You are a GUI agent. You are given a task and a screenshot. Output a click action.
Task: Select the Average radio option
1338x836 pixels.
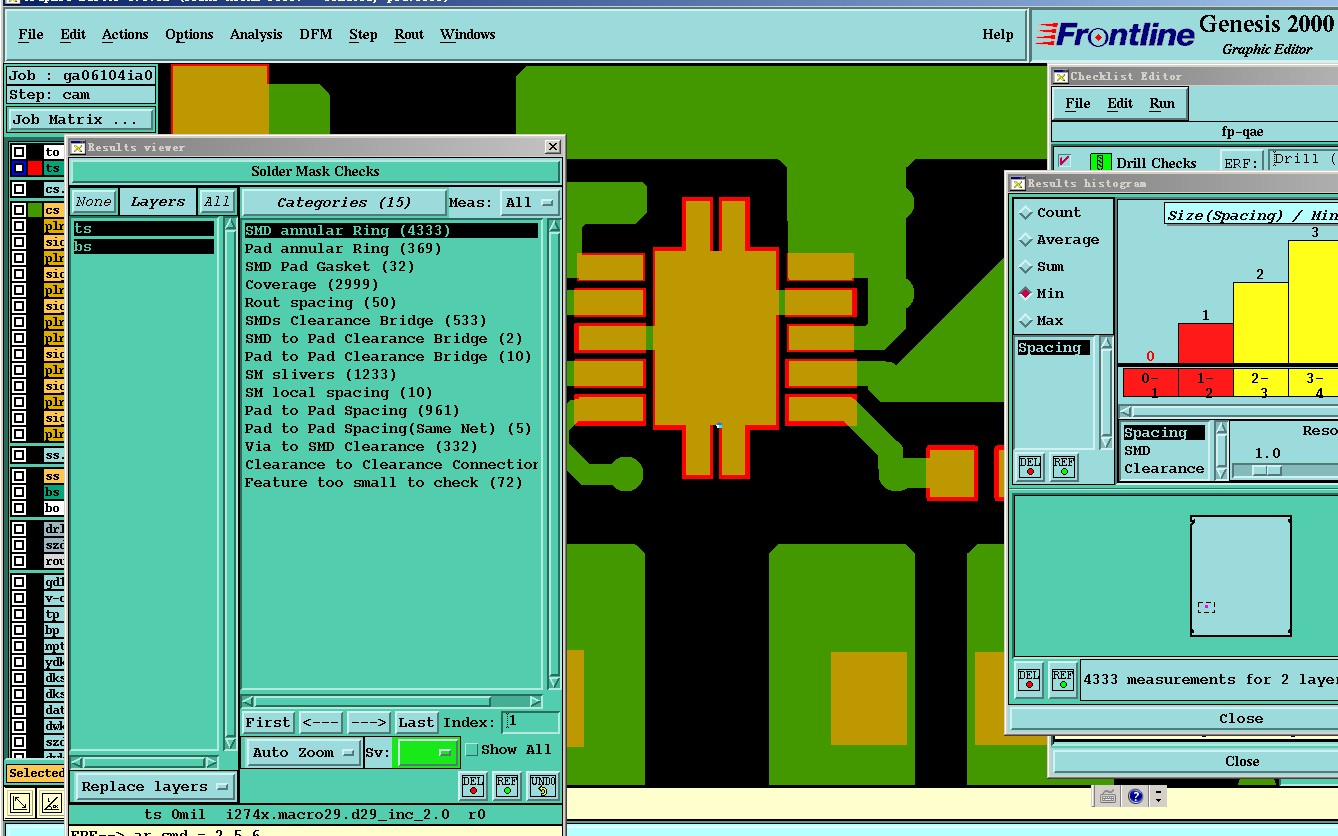coord(1026,240)
